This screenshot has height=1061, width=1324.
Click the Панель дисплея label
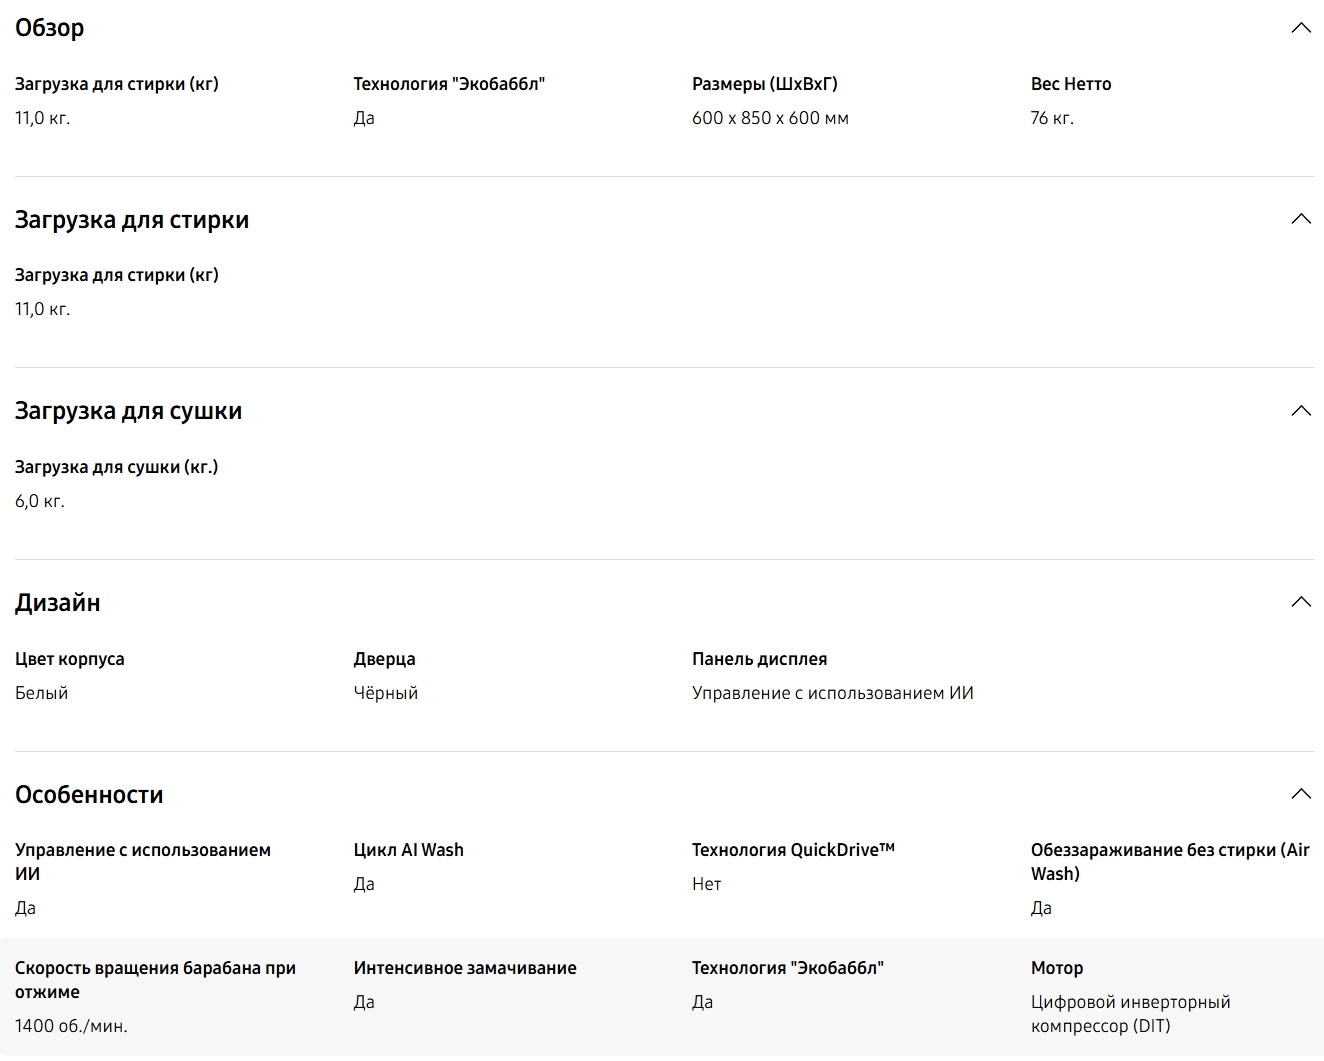click(759, 659)
